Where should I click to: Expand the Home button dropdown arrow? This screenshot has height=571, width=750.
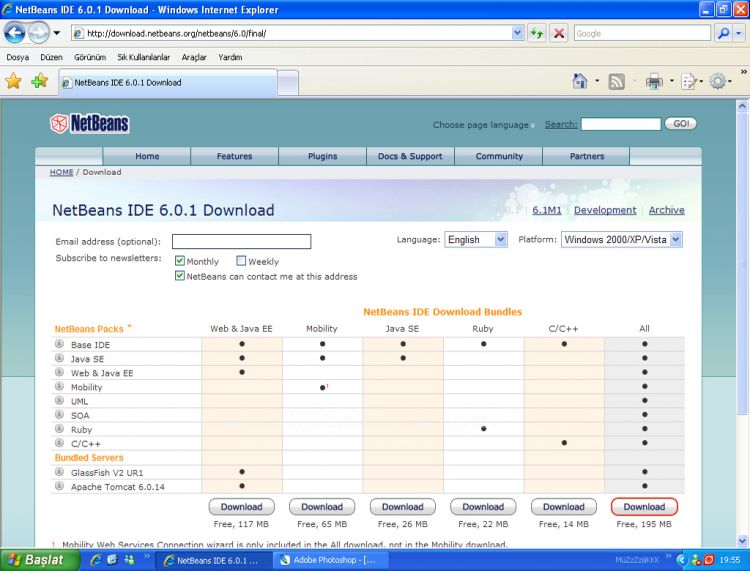(x=597, y=81)
